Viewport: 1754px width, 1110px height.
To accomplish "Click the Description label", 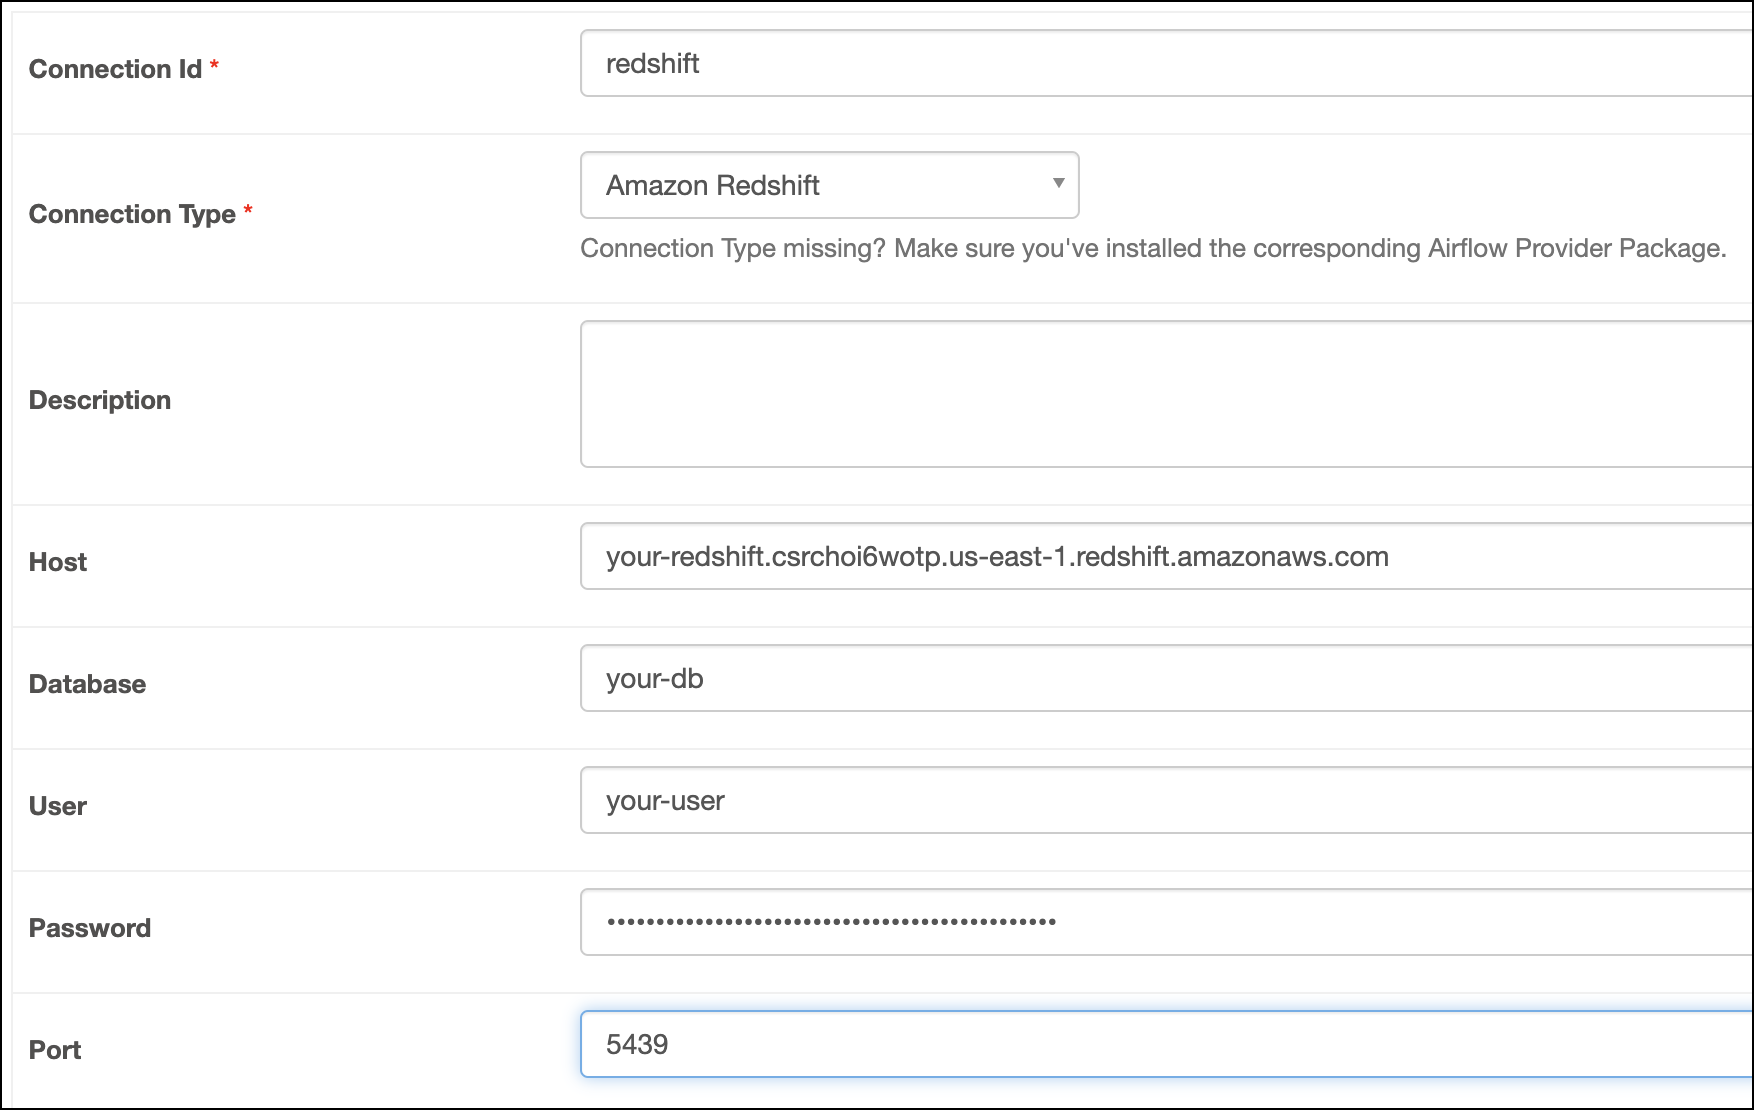I will [x=99, y=399].
